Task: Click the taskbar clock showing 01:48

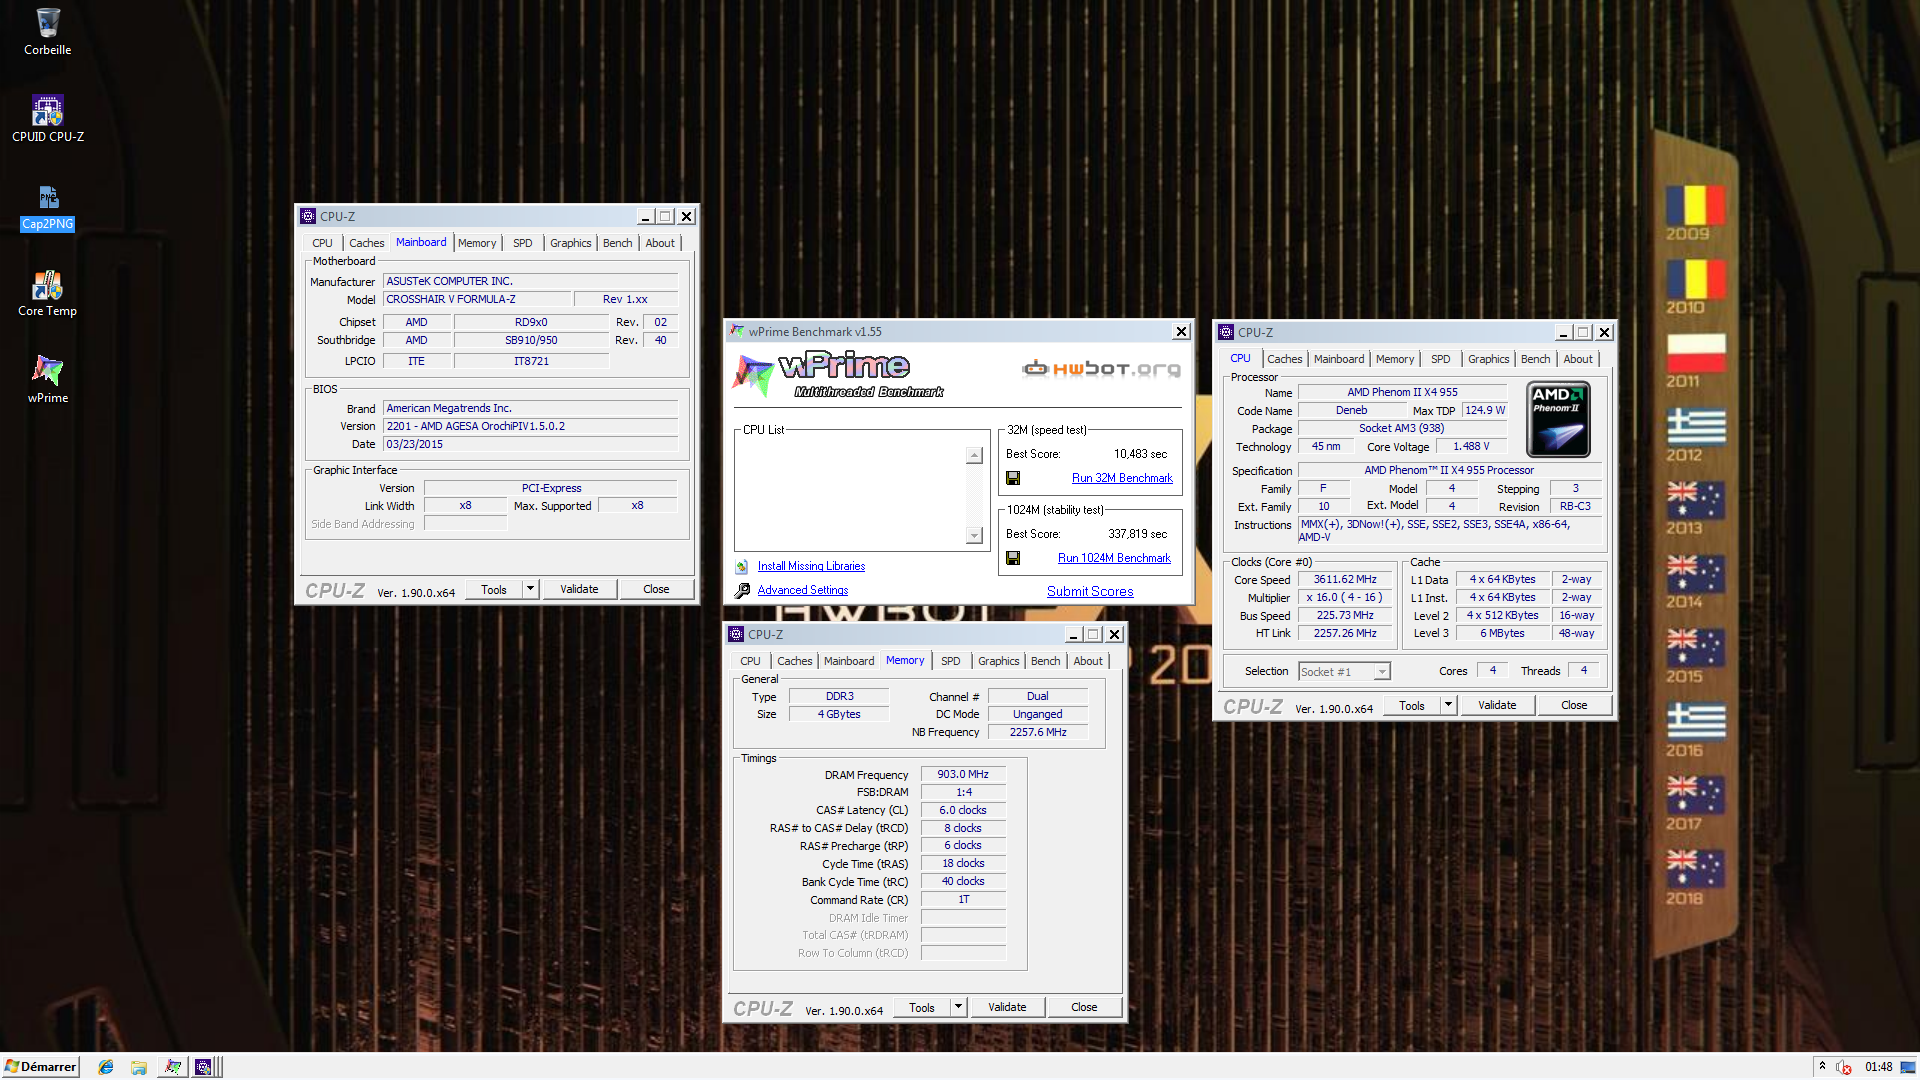Action: (1878, 1067)
